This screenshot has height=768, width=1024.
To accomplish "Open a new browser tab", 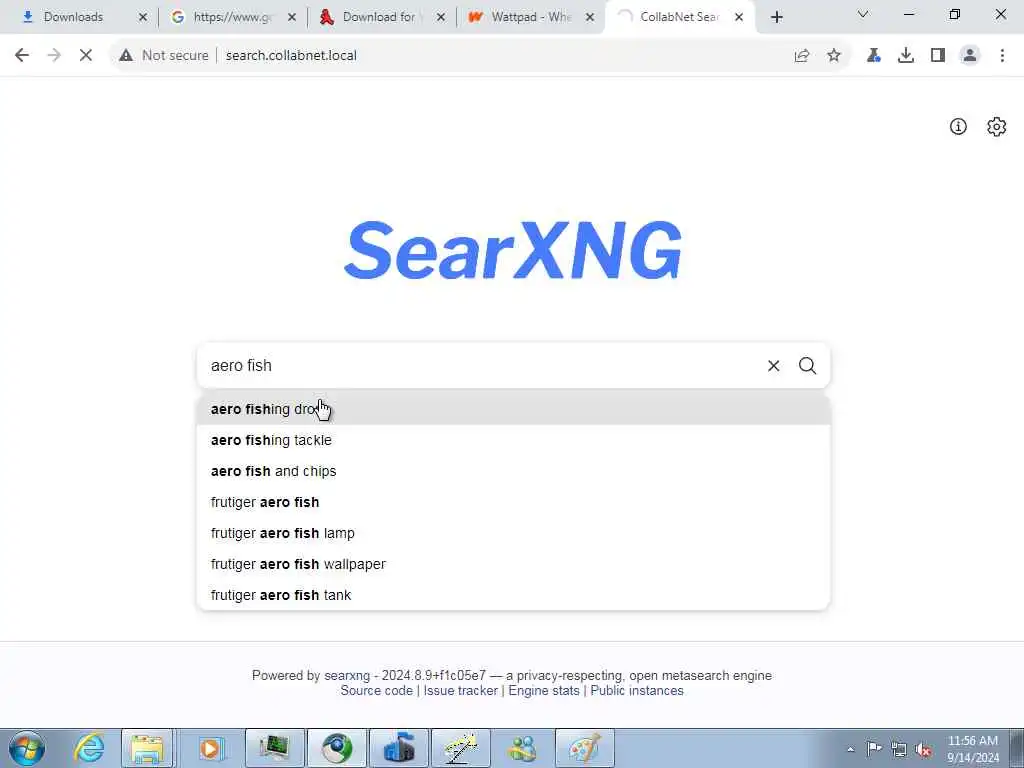I will (776, 18).
